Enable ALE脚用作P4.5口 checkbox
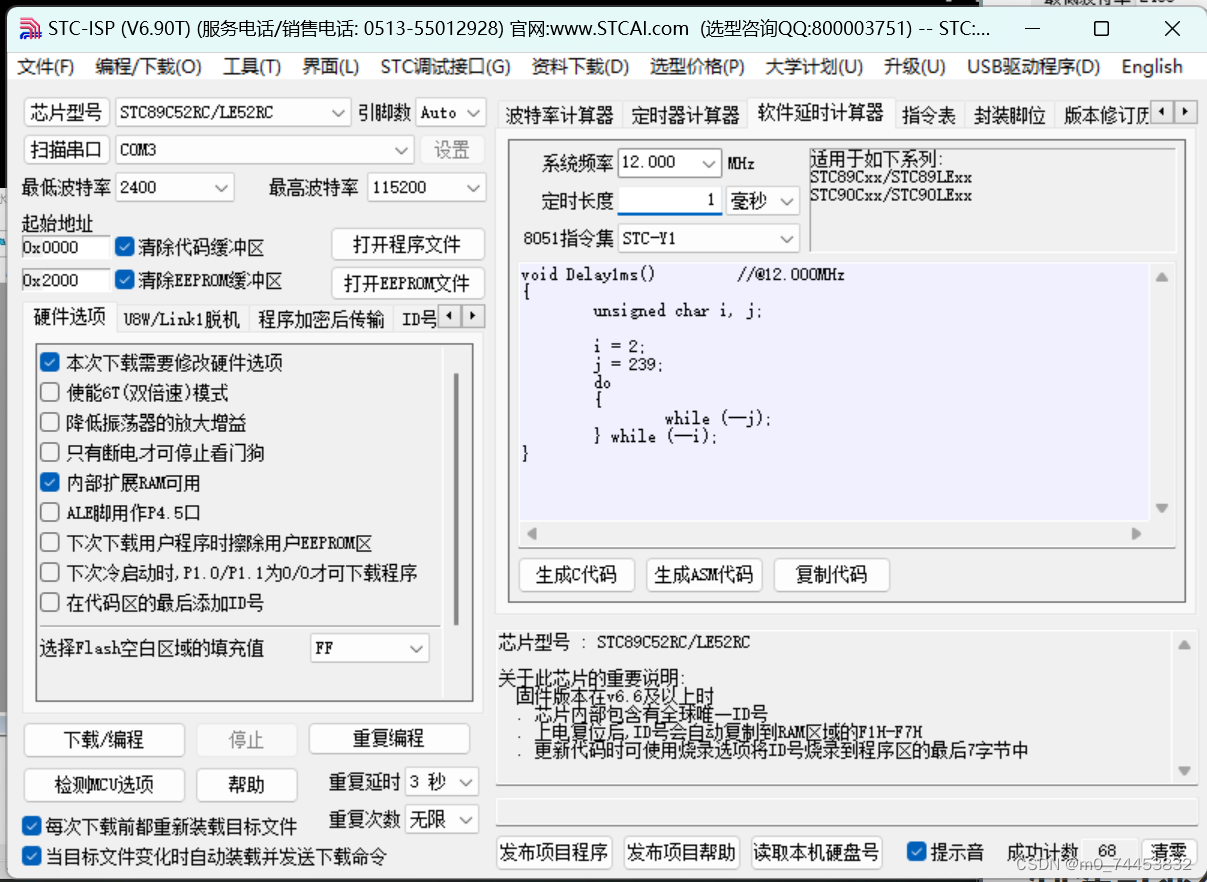This screenshot has height=882, width=1207. coord(50,513)
